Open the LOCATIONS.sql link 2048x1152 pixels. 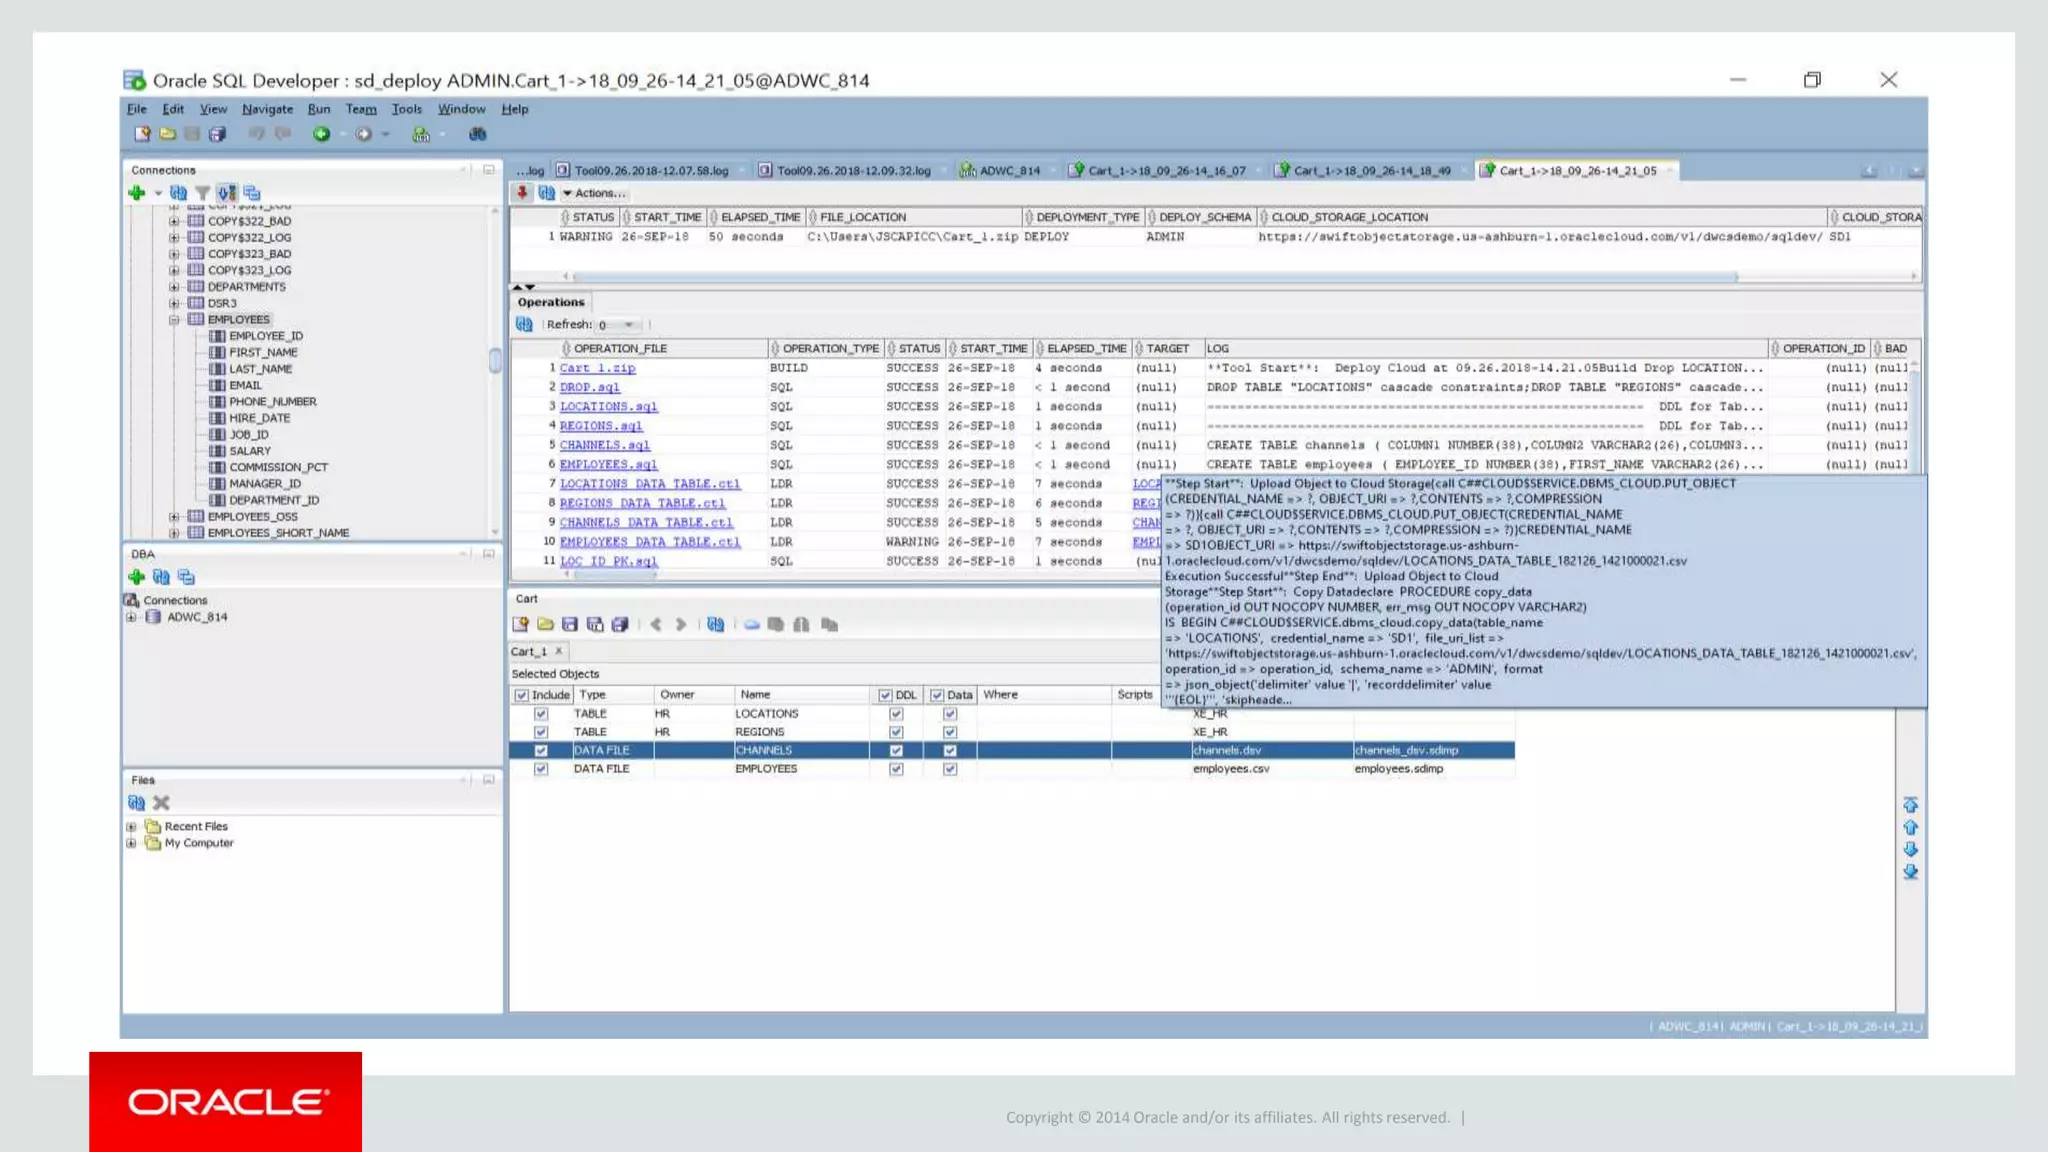click(608, 407)
